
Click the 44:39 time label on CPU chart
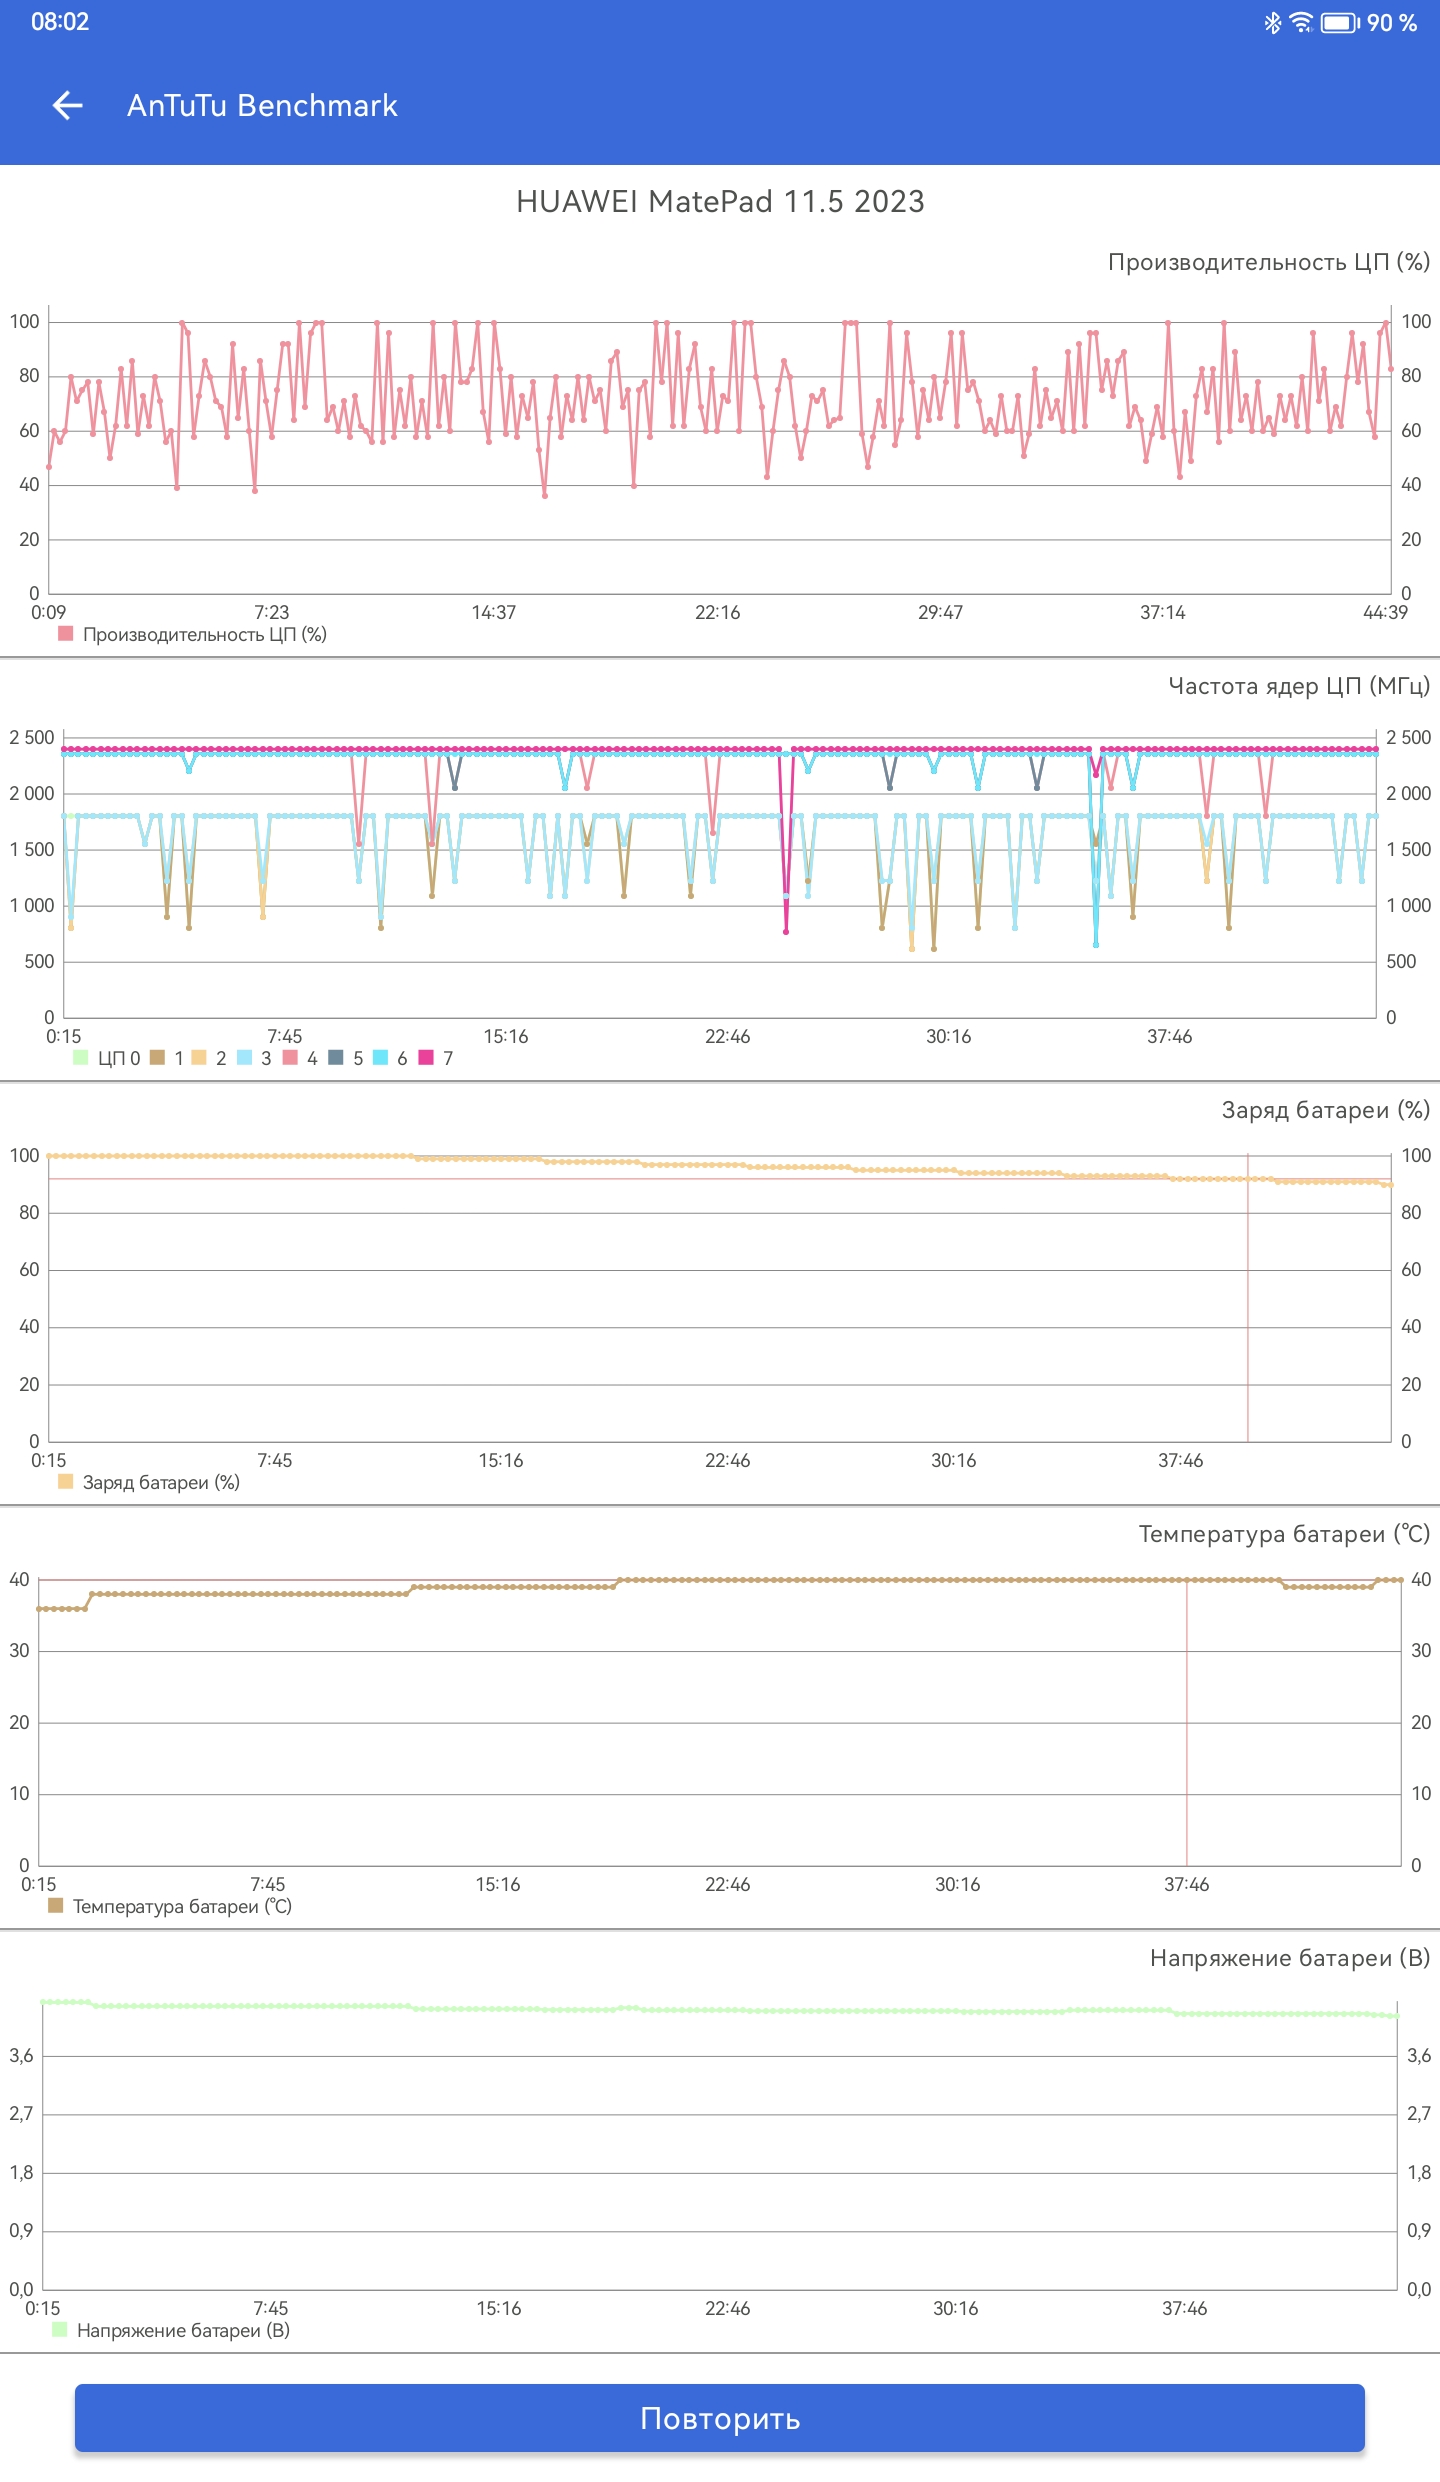[1385, 612]
